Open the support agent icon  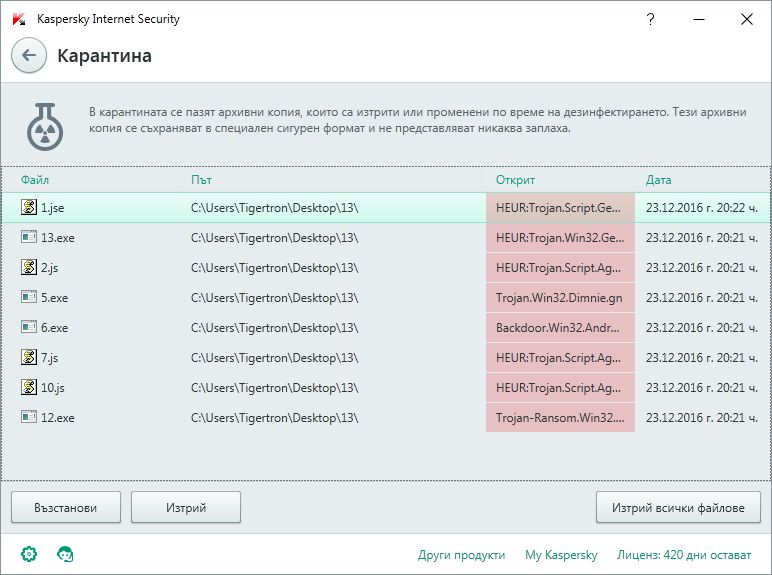click(x=65, y=554)
